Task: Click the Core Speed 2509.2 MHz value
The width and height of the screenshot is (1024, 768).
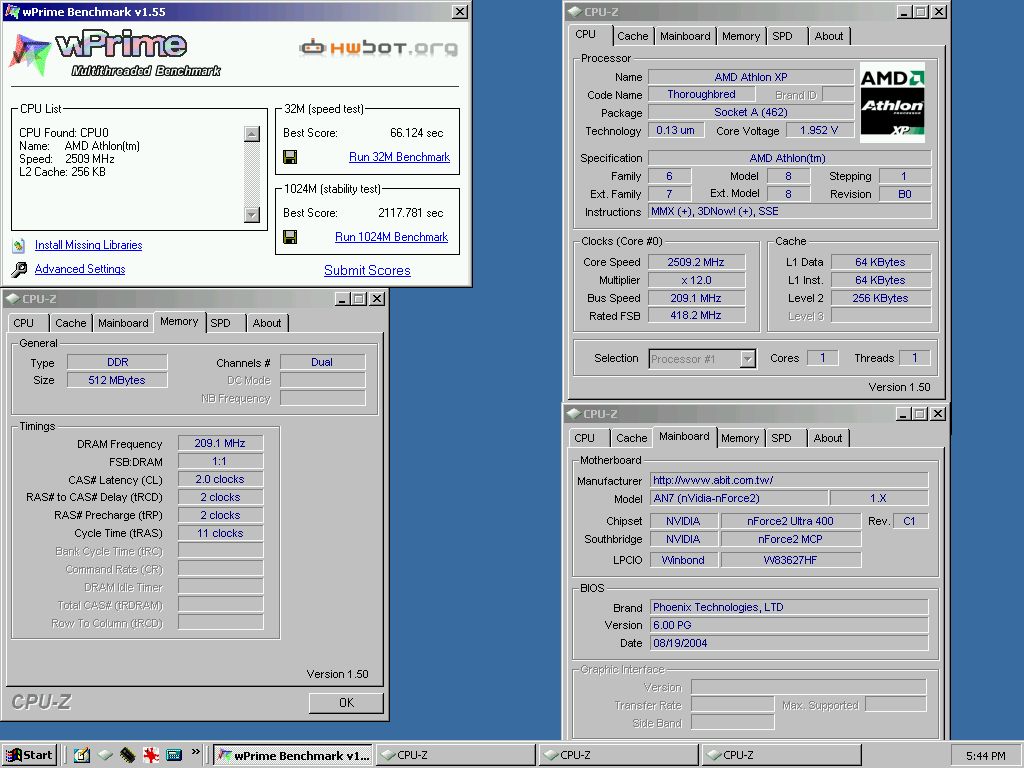Action: [x=696, y=262]
